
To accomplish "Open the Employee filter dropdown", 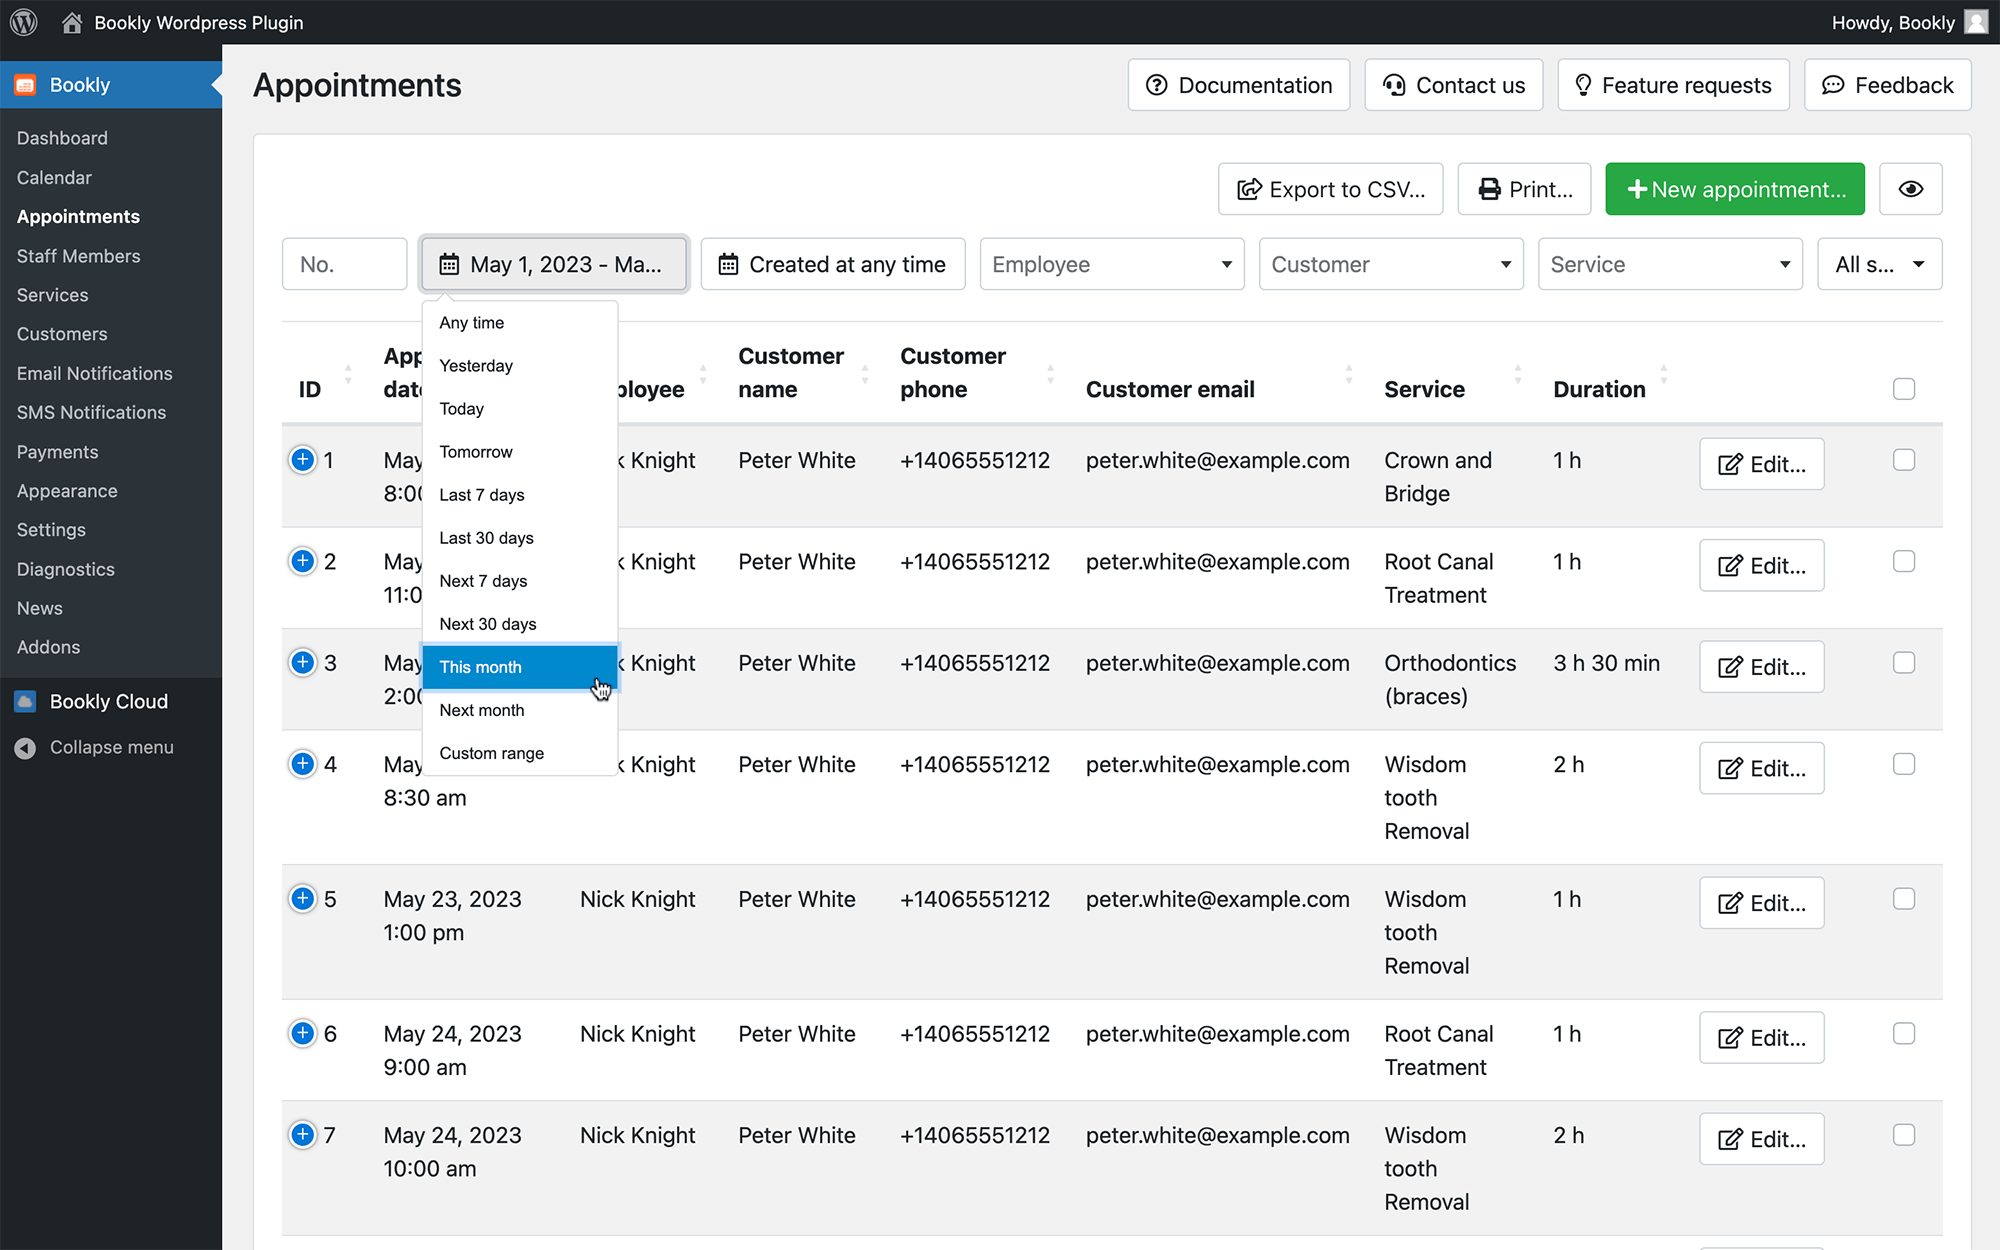I will click(x=1112, y=264).
